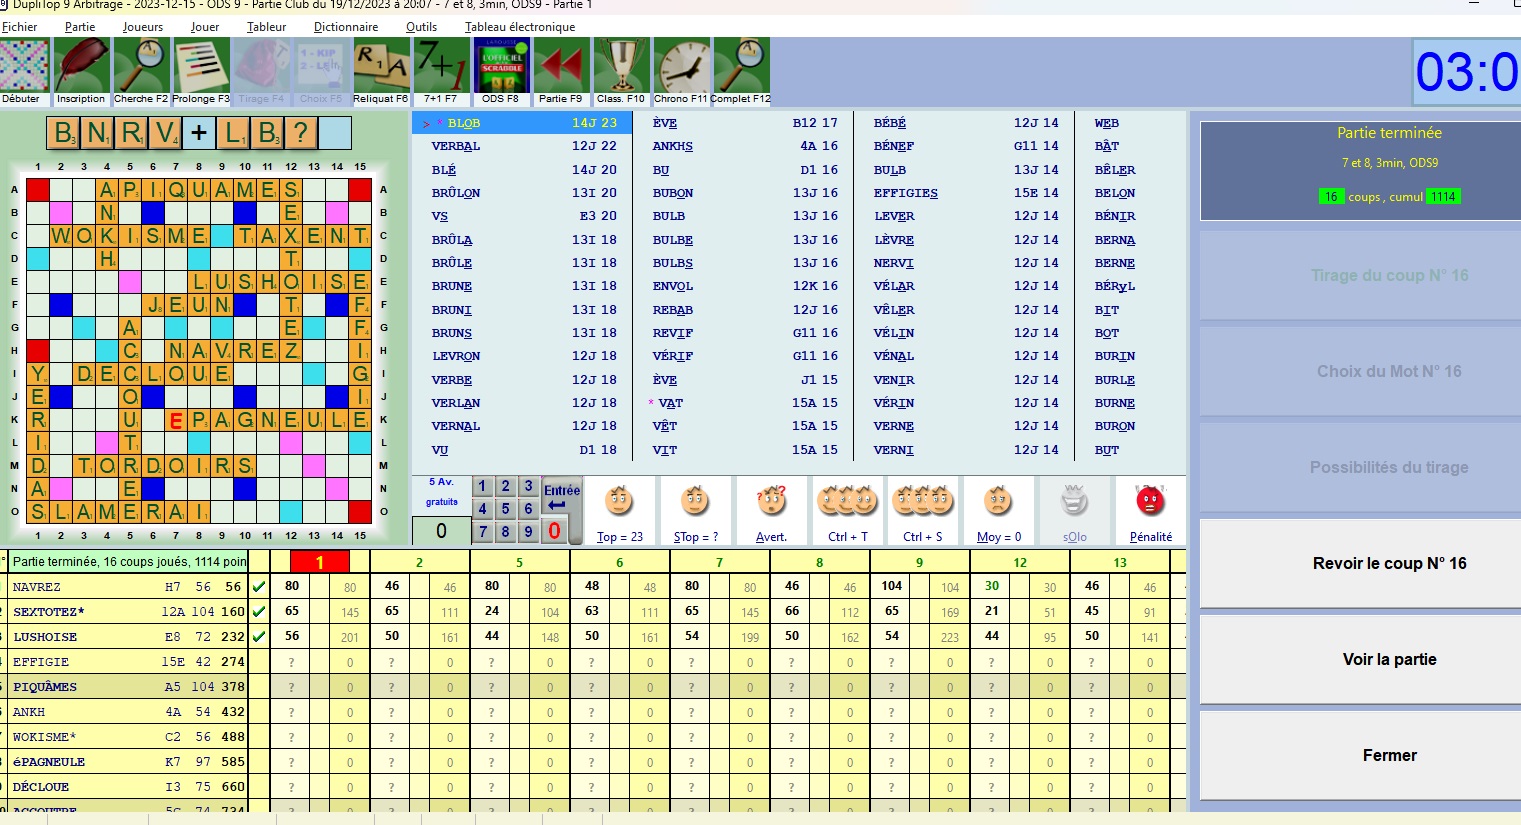Open the Dictionnaire menu
Screen dimensions: 1521x825
[x=345, y=27]
